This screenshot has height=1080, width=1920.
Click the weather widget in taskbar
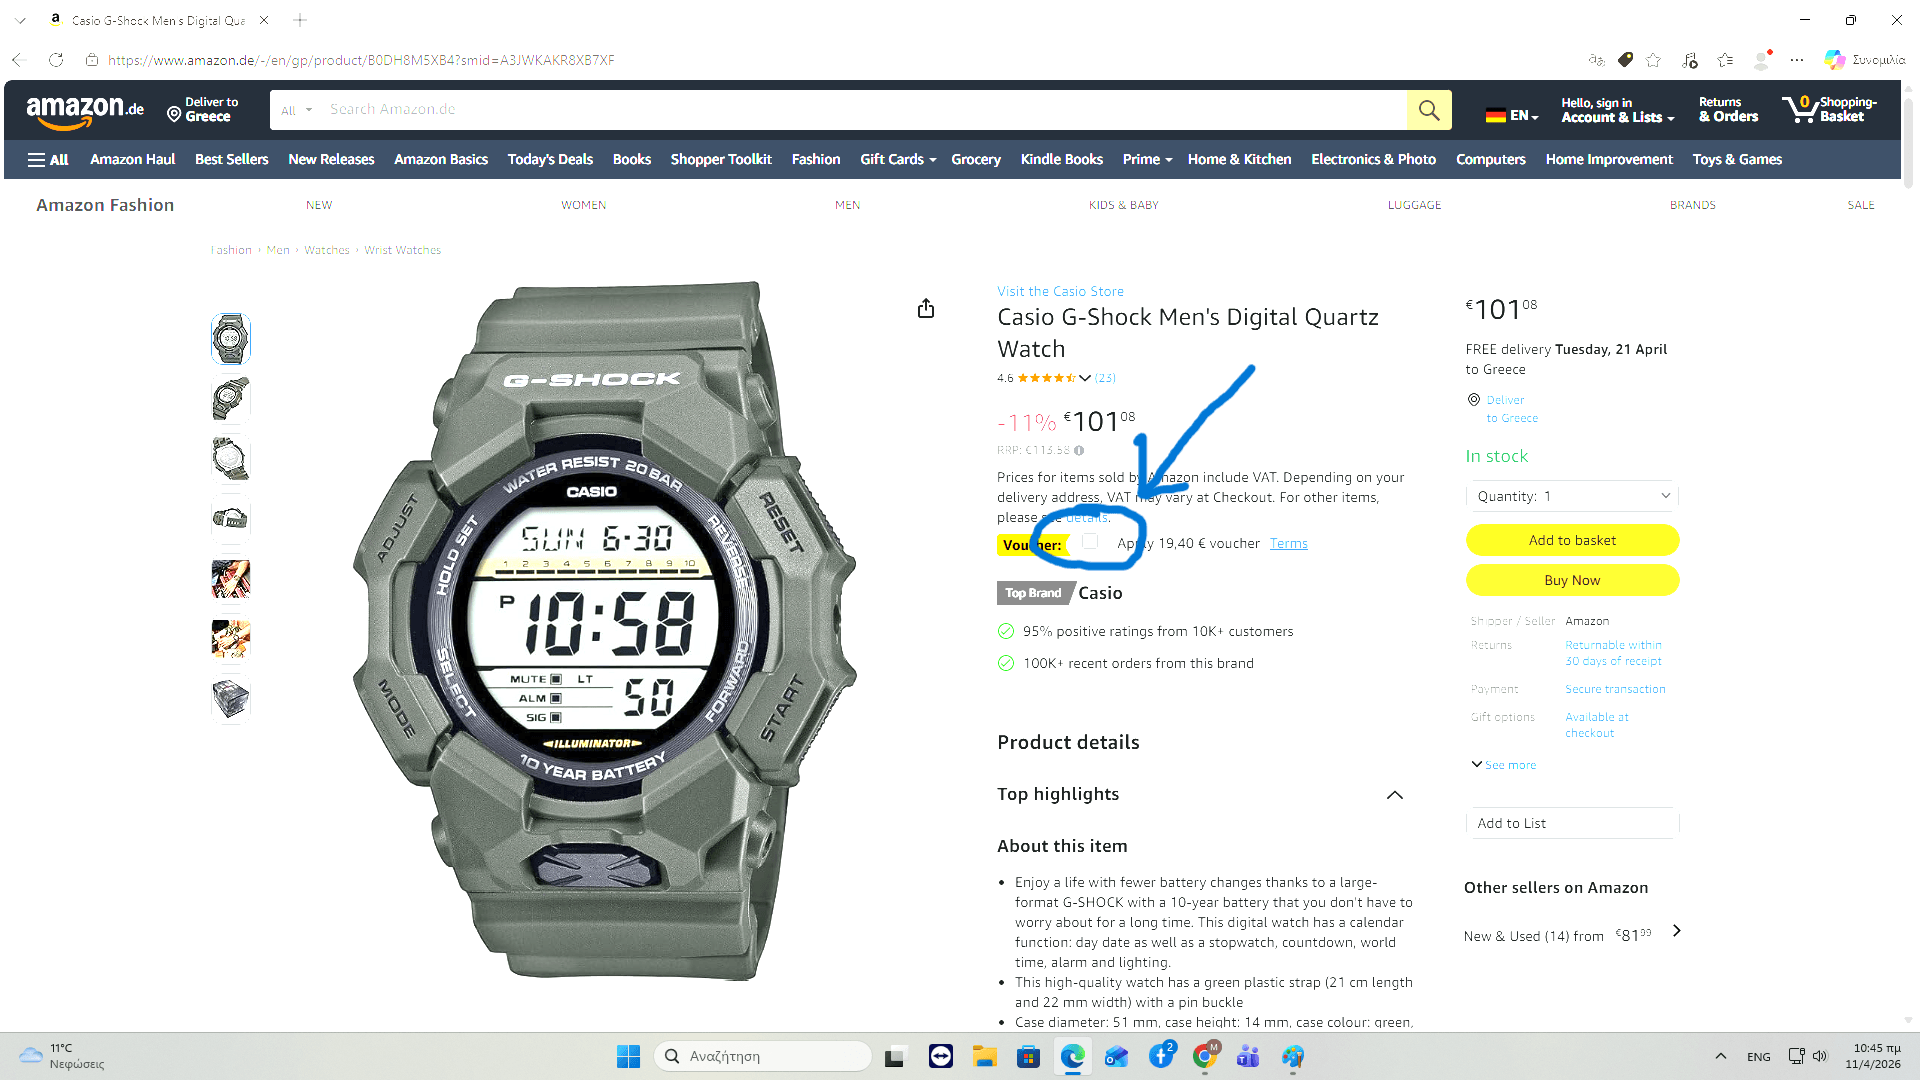[x=62, y=1056]
